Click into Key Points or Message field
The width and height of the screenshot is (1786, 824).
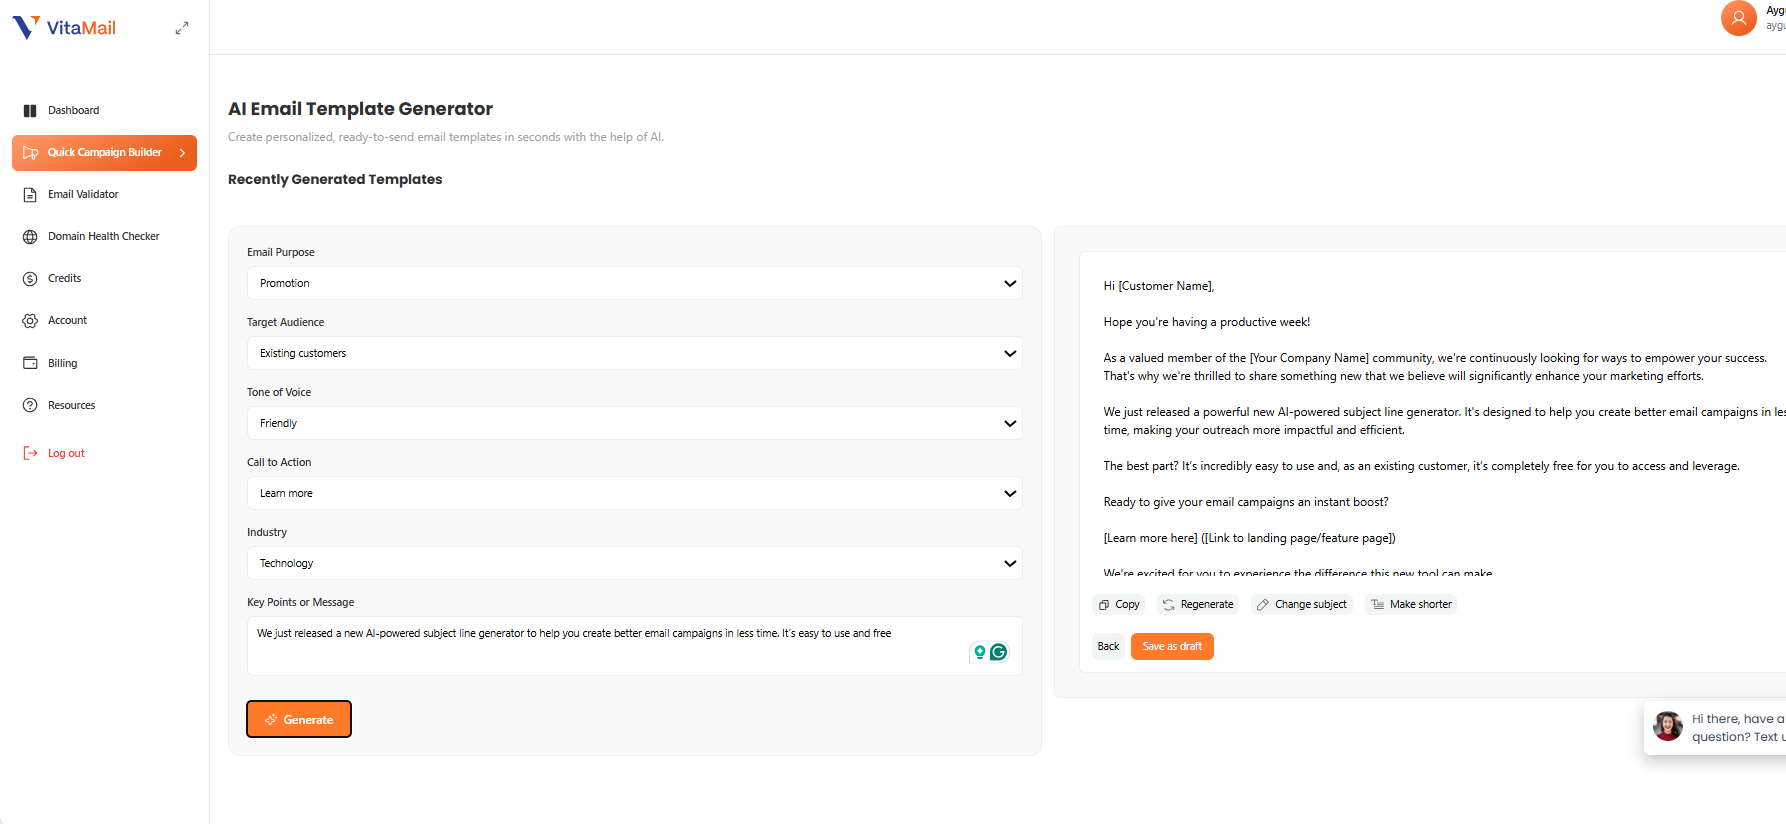pos(634,646)
